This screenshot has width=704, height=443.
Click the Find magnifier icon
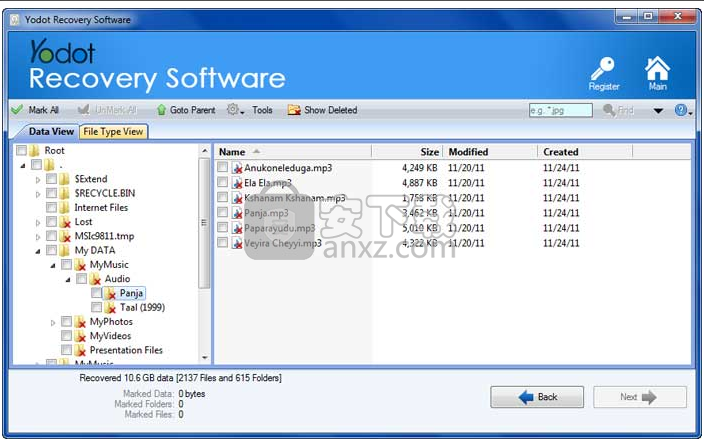click(609, 110)
